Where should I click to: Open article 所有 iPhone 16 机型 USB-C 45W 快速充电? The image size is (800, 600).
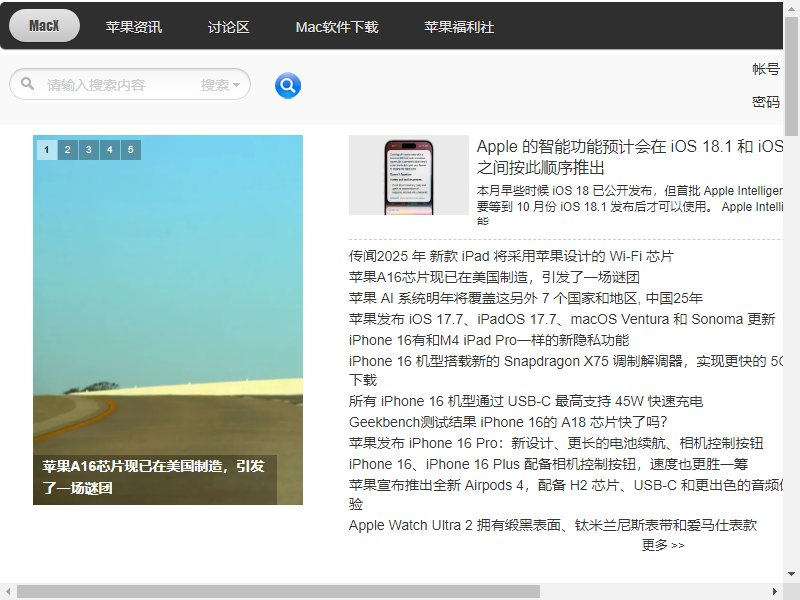[x=526, y=401]
